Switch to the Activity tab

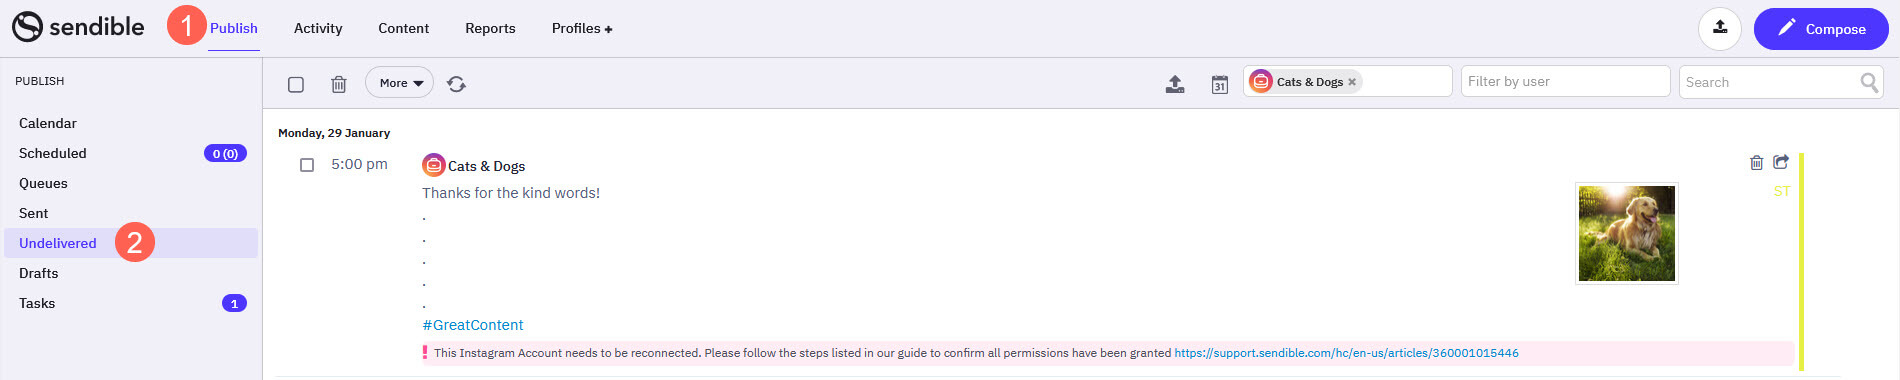pyautogui.click(x=318, y=28)
